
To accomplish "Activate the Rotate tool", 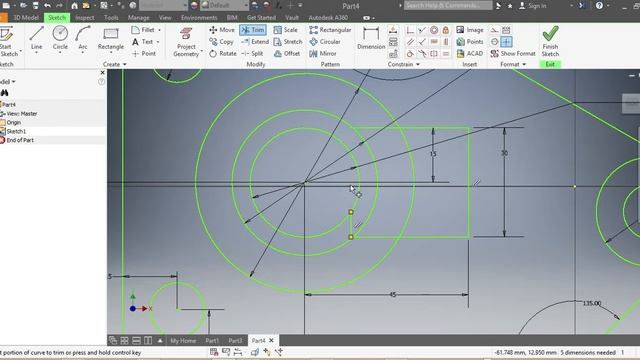I will point(222,53).
